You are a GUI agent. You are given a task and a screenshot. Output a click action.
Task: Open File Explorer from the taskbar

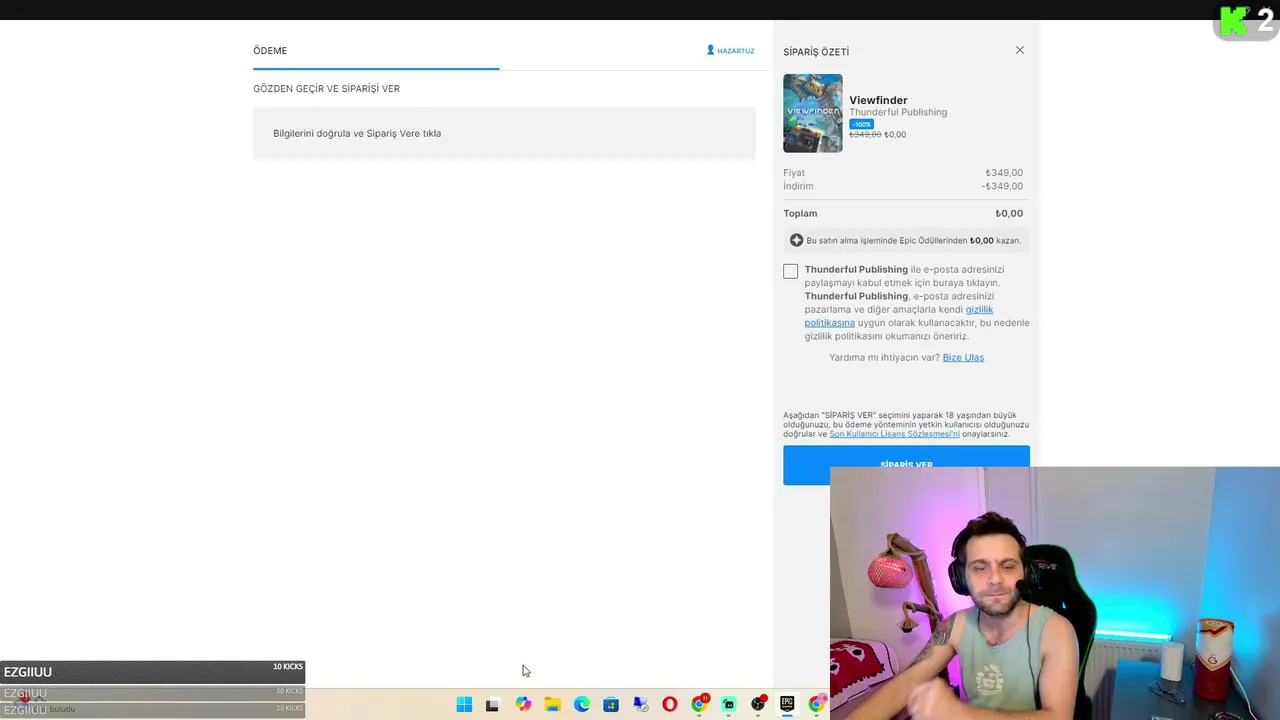coord(552,704)
